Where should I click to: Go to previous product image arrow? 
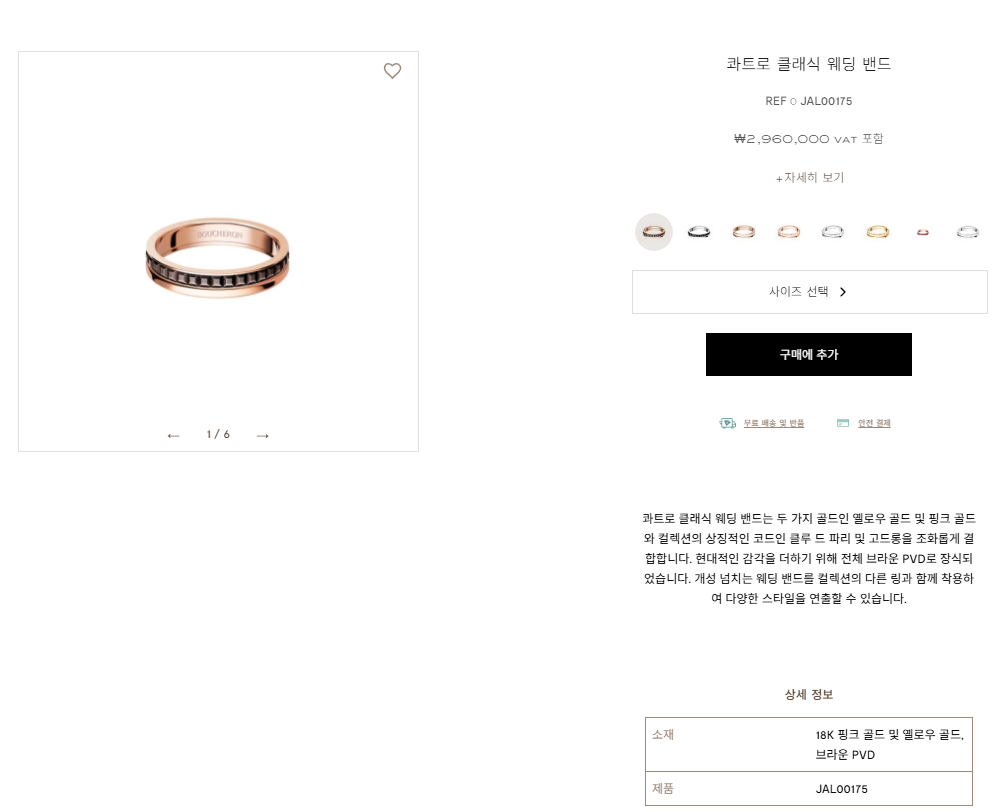pos(173,435)
